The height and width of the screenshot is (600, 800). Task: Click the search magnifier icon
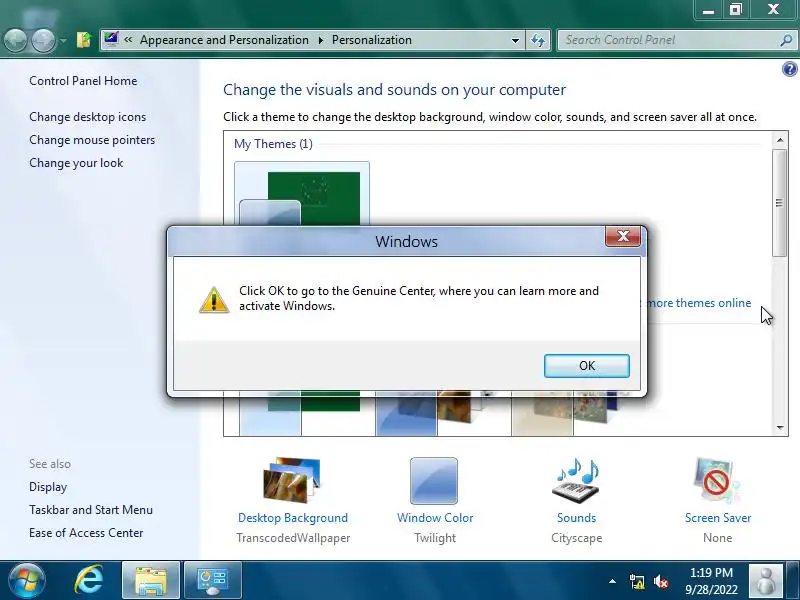[786, 40]
